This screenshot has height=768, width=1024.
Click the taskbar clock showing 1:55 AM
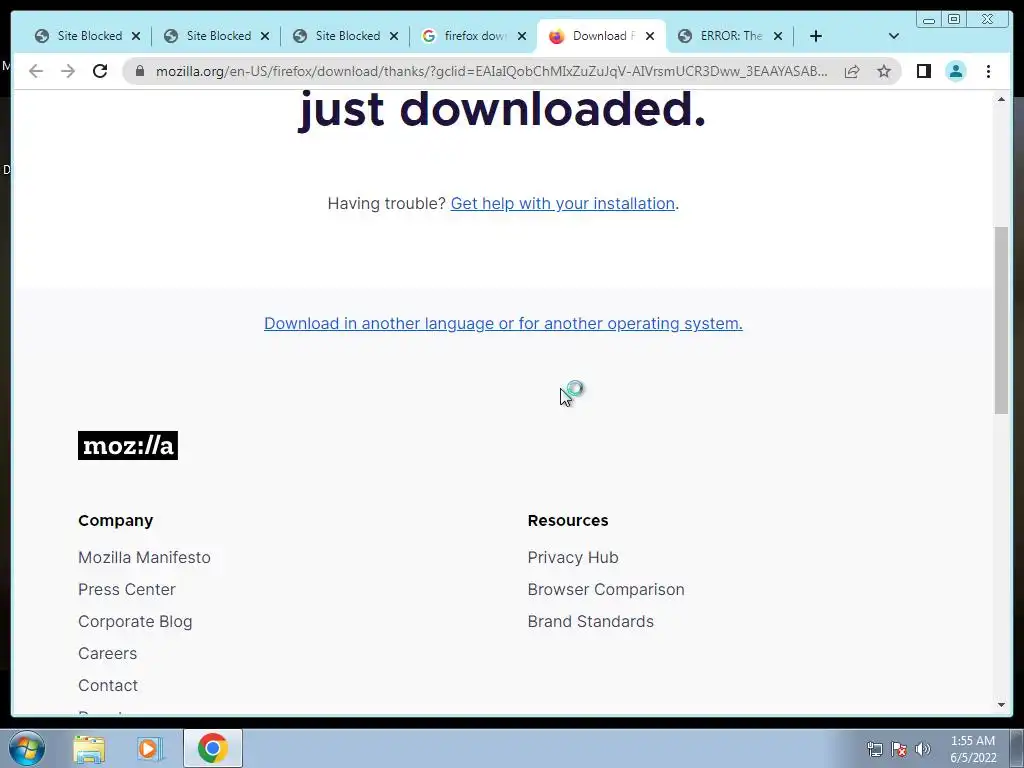coord(972,749)
